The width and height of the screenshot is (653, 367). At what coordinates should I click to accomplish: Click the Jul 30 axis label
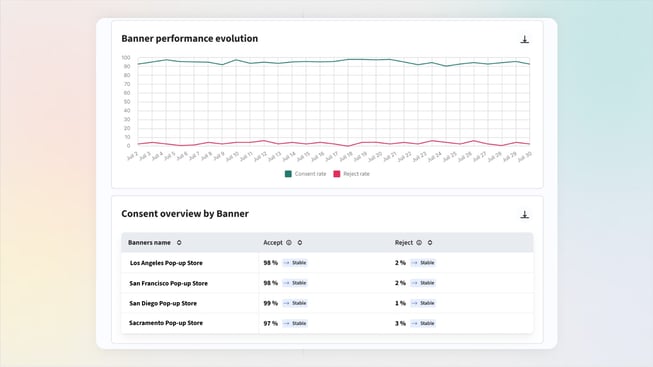point(524,157)
